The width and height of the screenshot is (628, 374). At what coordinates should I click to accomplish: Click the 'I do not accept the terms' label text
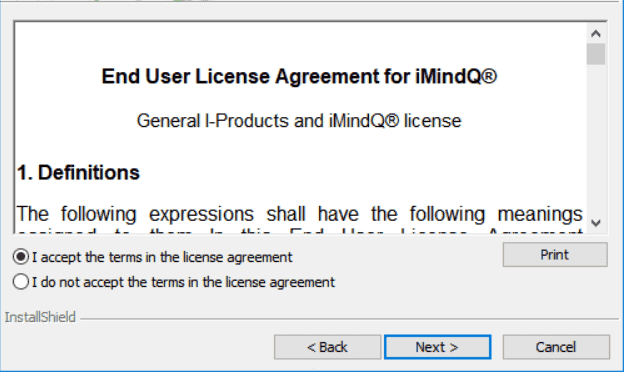coord(184,284)
